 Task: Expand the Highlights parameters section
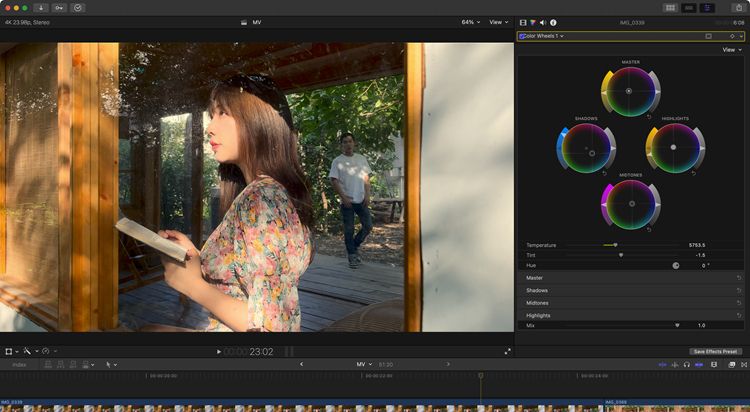tap(538, 315)
